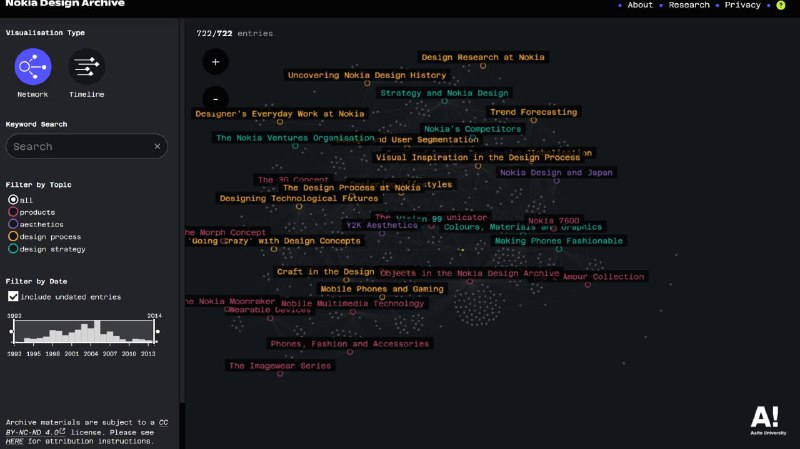Open Craft in the Design label

[x=326, y=271]
